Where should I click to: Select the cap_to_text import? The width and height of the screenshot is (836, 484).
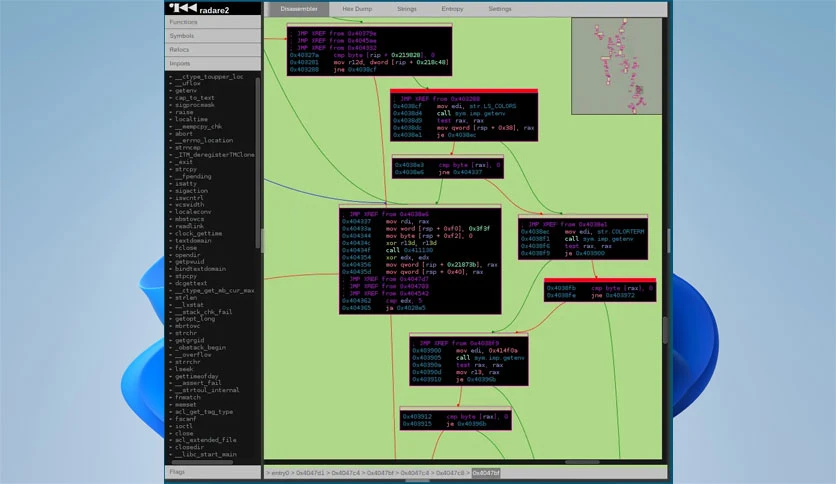pyautogui.click(x=195, y=98)
